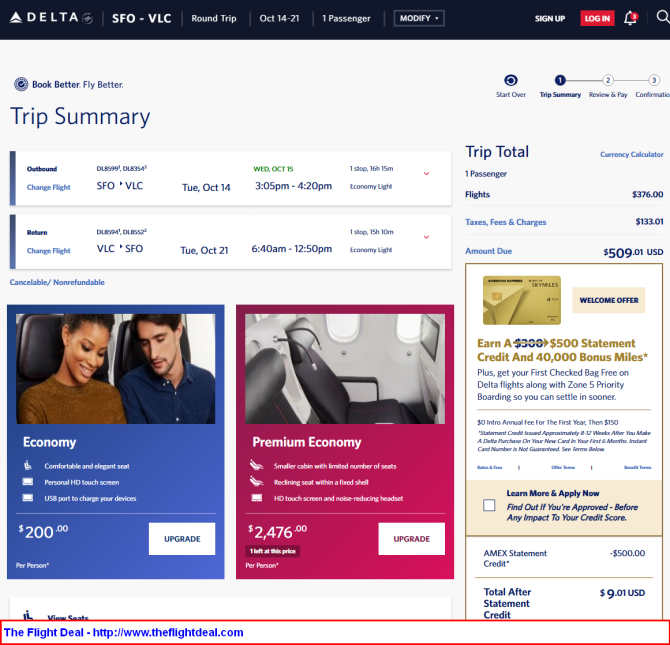Screen dimensions: 670x645
Task: Click the $509.01 USD amount
Action: click(x=633, y=252)
